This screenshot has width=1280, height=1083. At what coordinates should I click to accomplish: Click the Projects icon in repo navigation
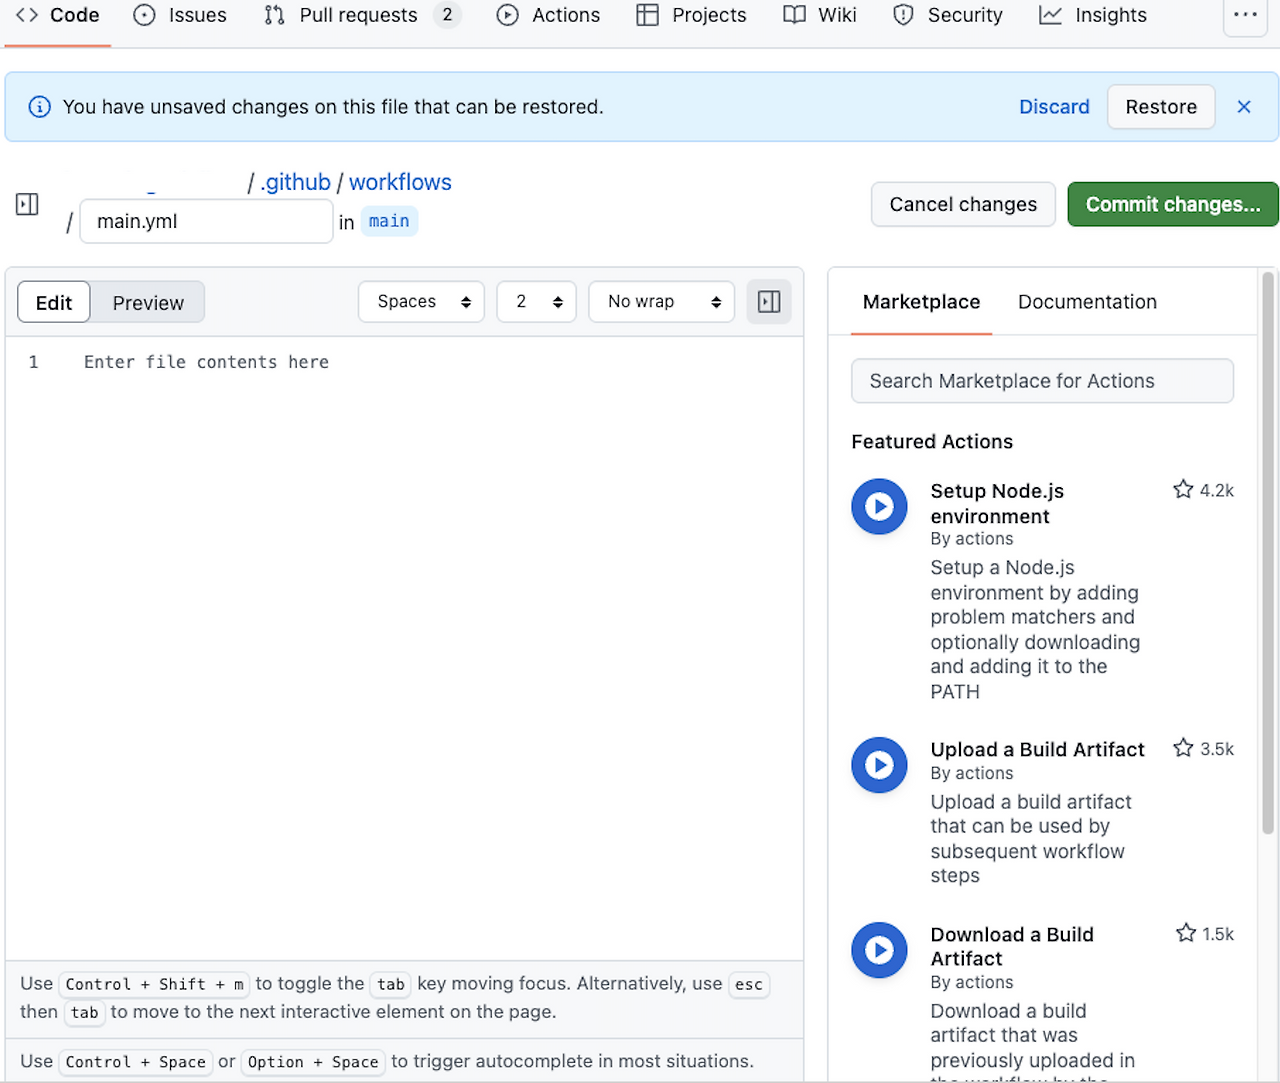[x=646, y=15]
